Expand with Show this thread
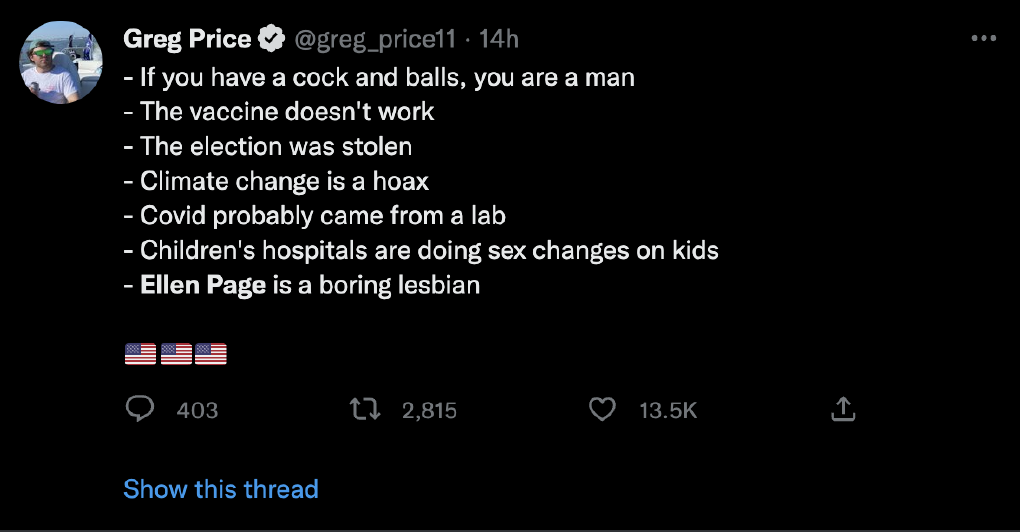 pyautogui.click(x=220, y=489)
